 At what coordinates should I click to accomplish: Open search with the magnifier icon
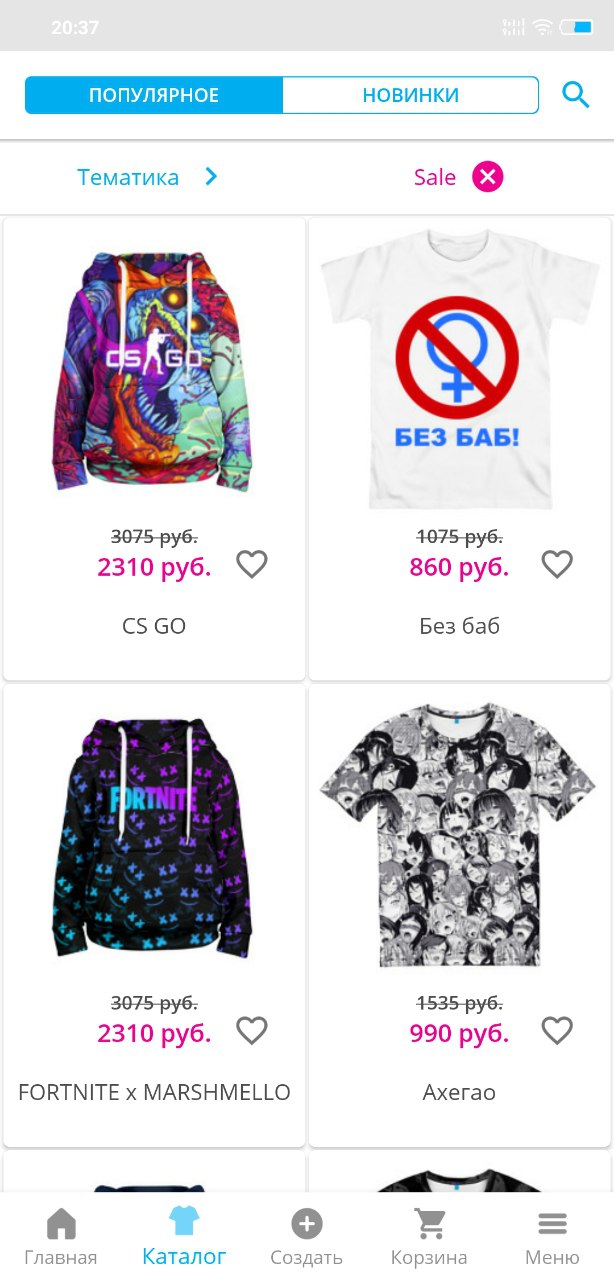tap(576, 95)
